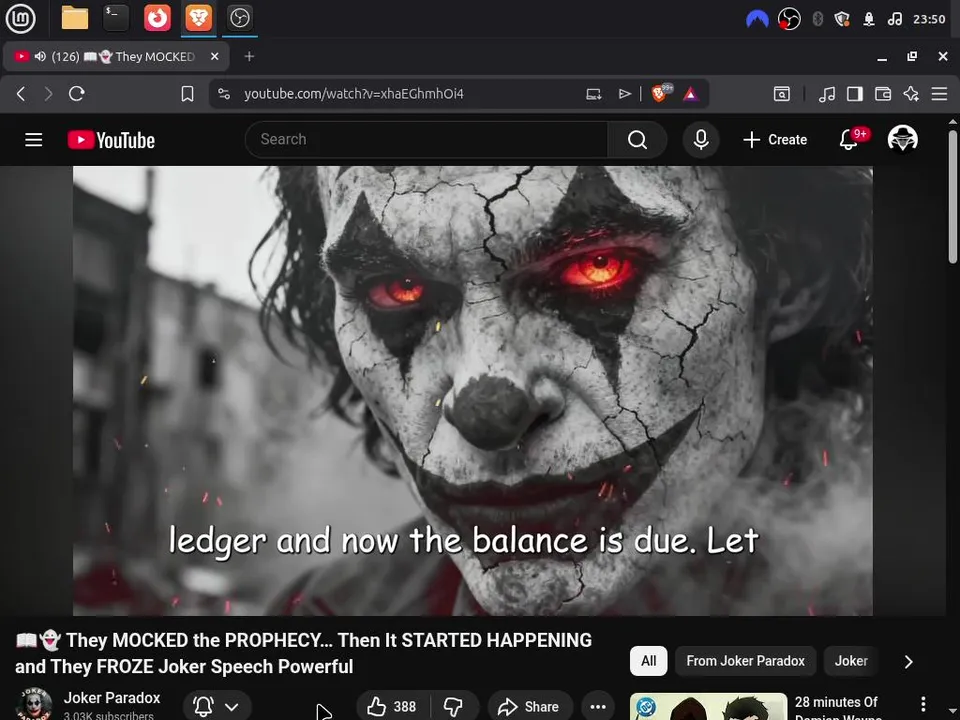
Task: Open the 28 minutes Of recommended video thumbnail
Action: coord(708,707)
